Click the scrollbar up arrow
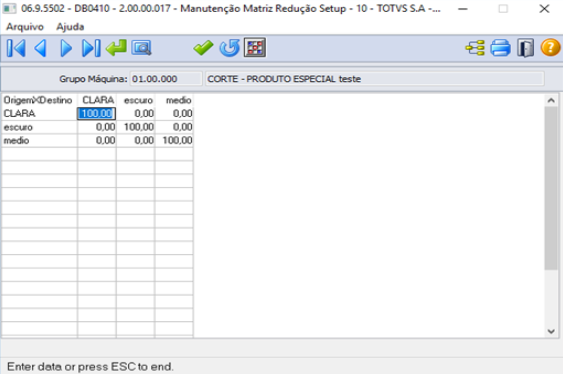Image resolution: width=563 pixels, height=376 pixels. (551, 101)
